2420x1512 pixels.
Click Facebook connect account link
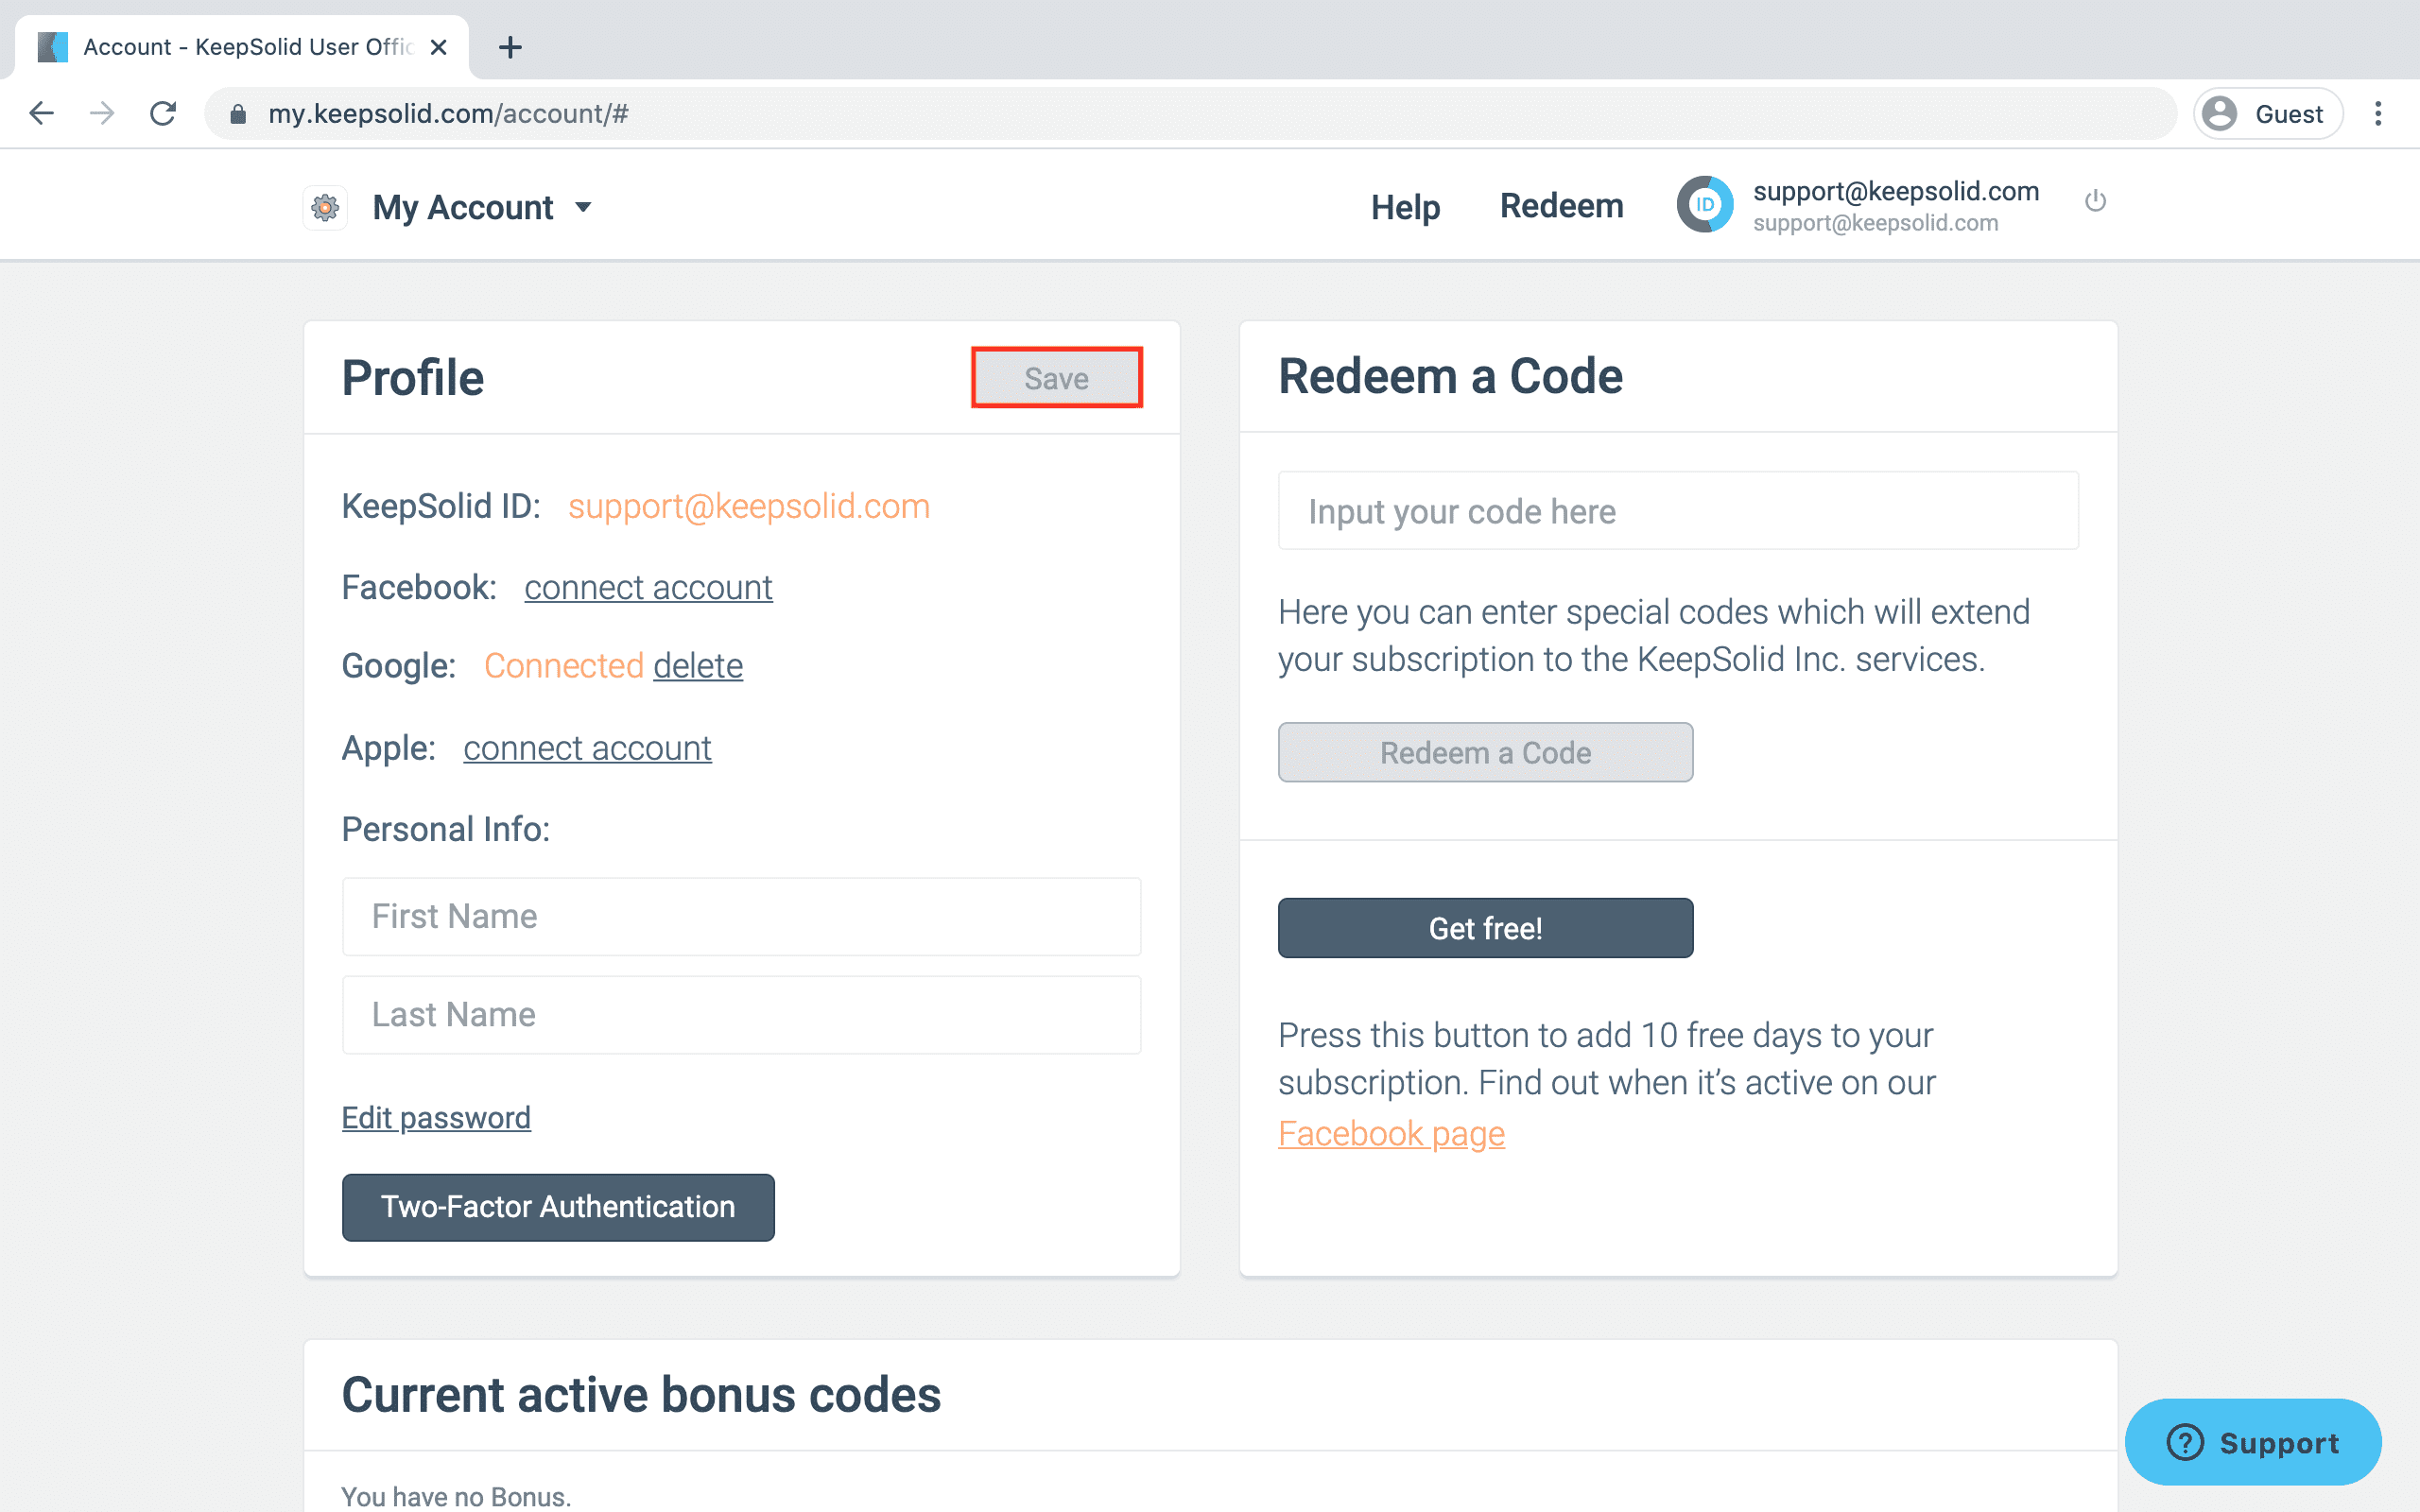click(648, 588)
